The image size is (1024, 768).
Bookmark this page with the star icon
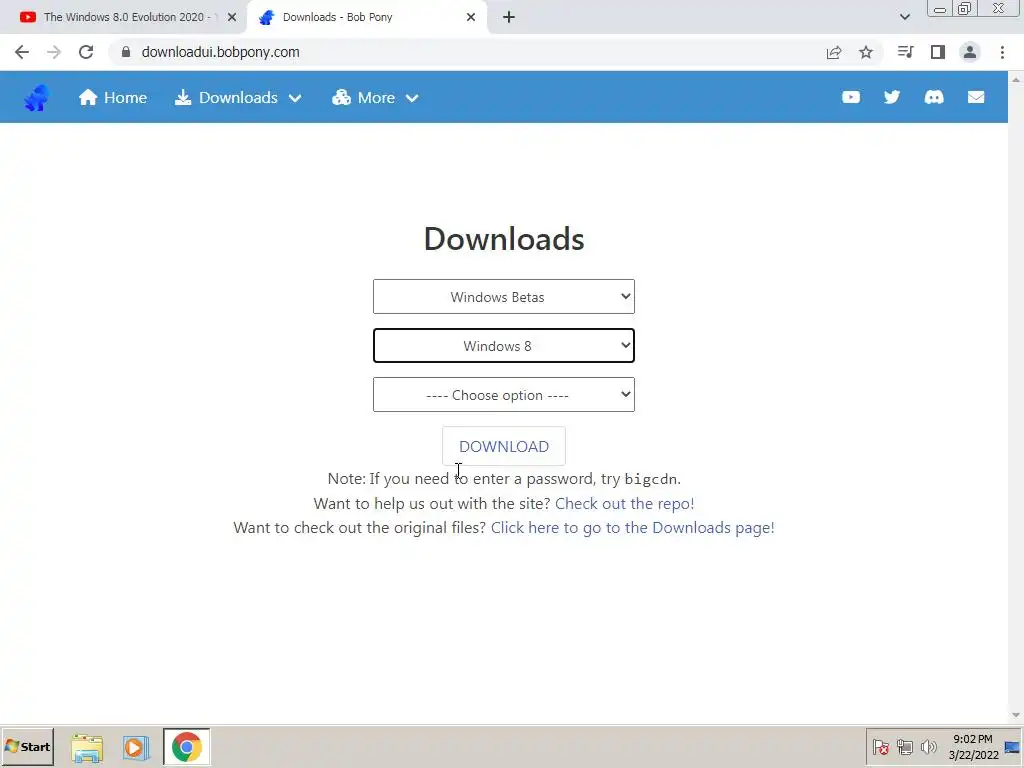pos(866,52)
